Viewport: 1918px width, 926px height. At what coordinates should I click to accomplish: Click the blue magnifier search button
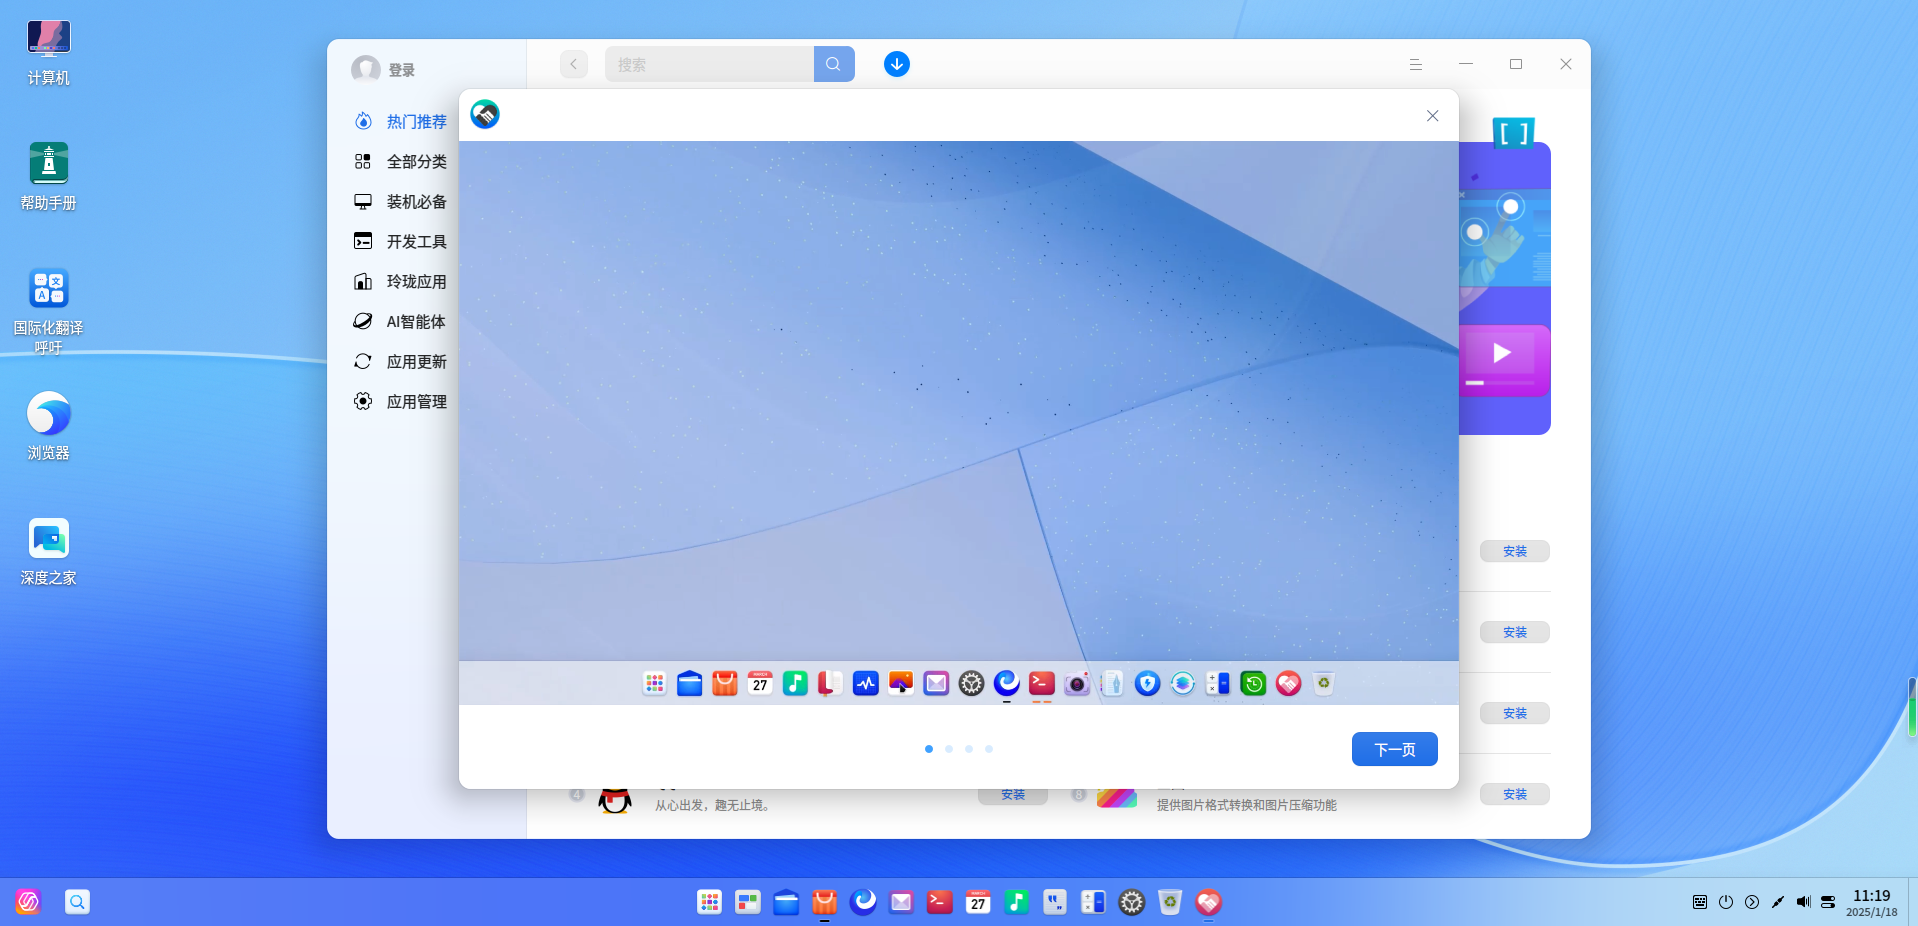point(834,64)
